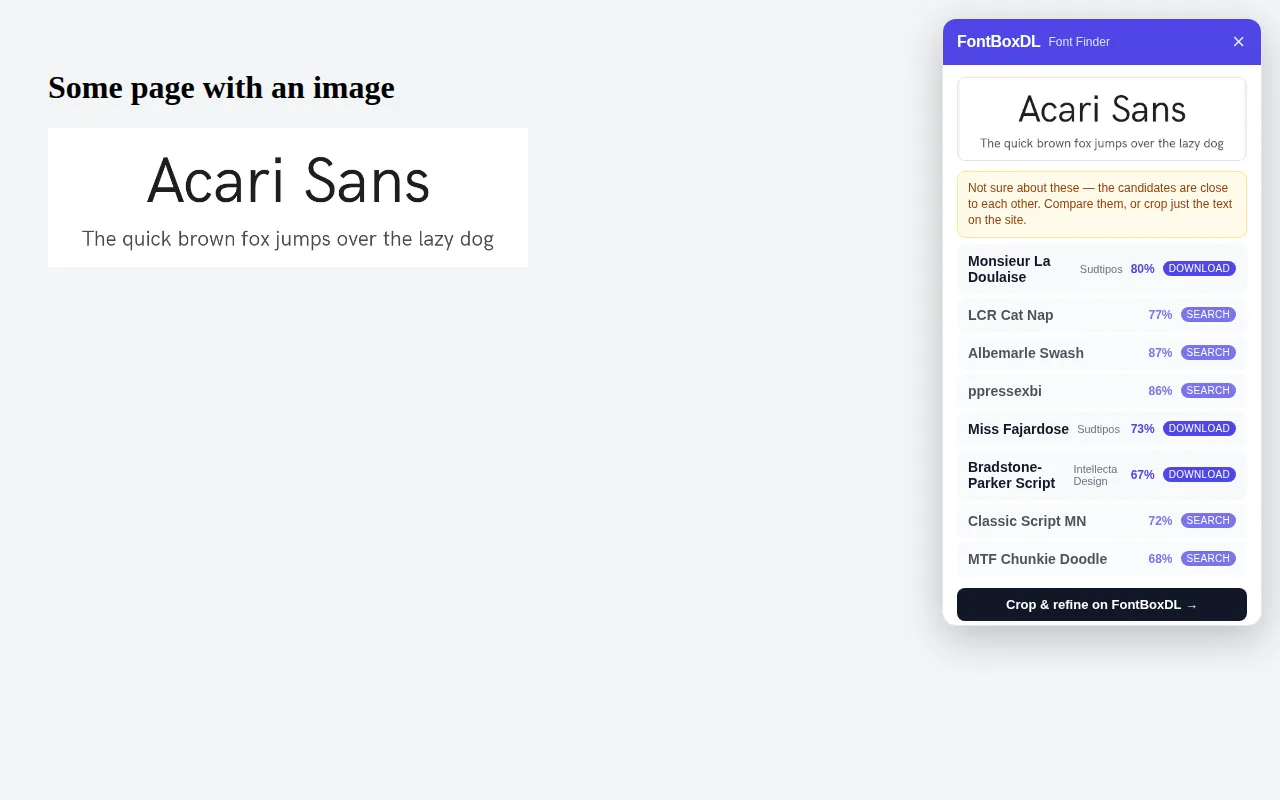Close the FontBoxDL Font Finder panel
Viewport: 1280px width, 800px height.
(x=1238, y=41)
